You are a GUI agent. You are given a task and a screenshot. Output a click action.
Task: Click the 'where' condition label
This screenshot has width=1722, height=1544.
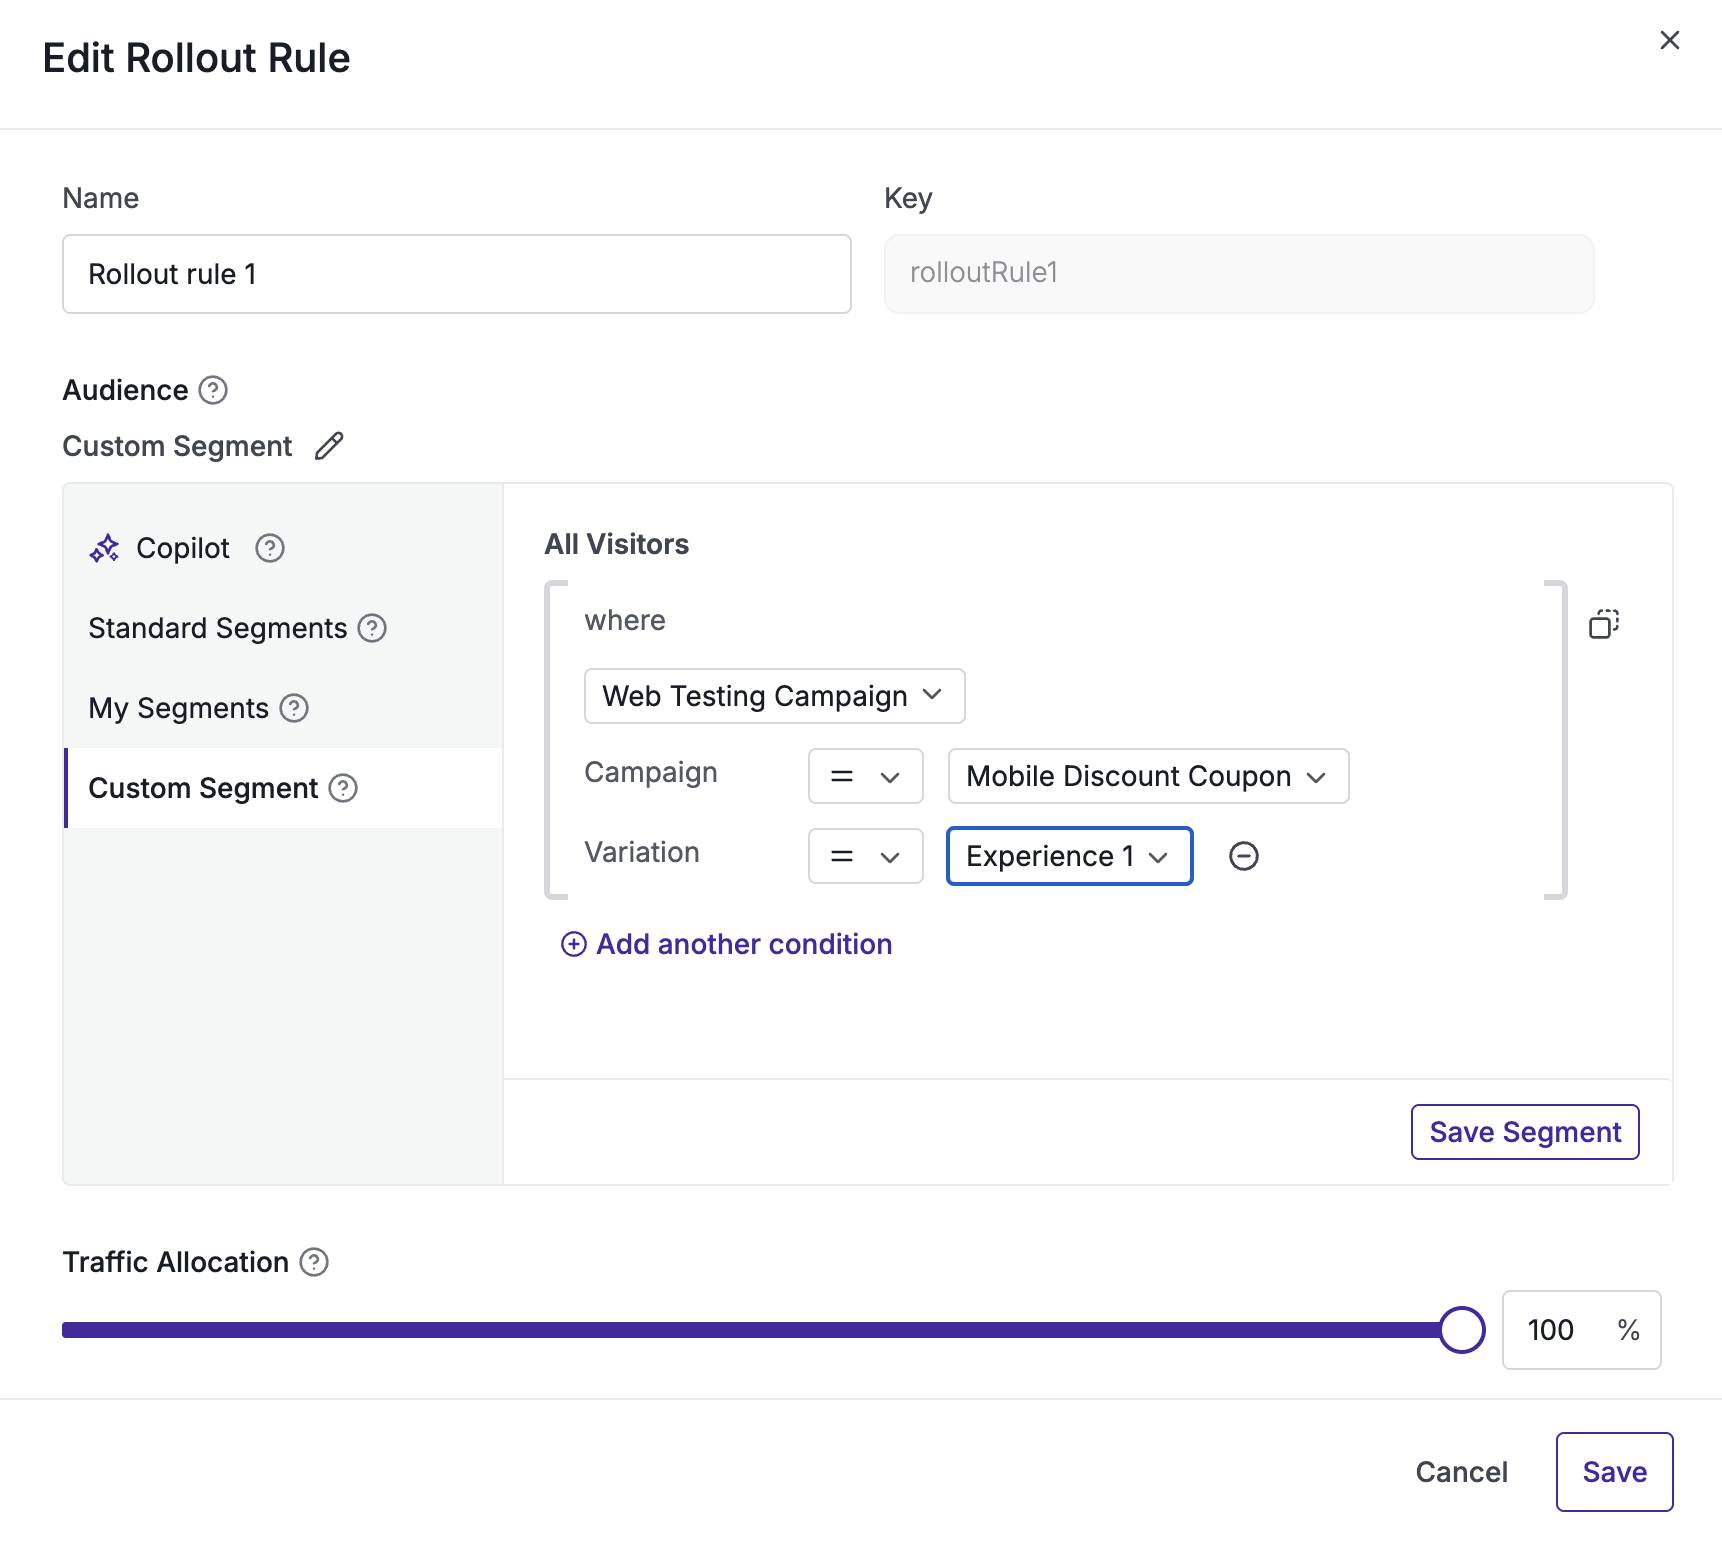coord(625,620)
